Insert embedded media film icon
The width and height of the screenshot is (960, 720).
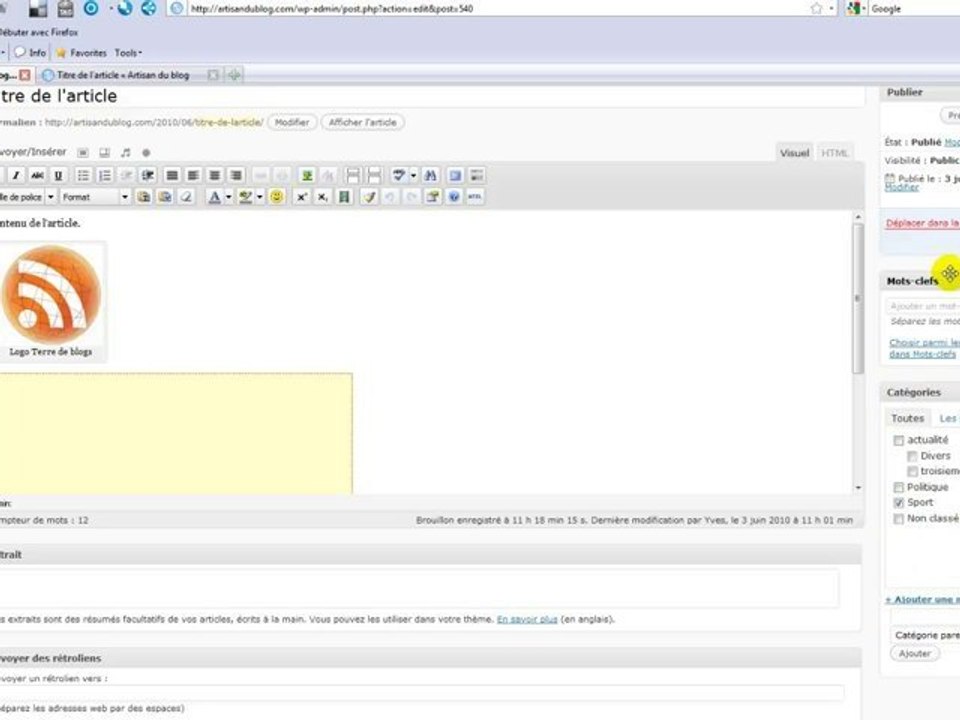(x=344, y=197)
